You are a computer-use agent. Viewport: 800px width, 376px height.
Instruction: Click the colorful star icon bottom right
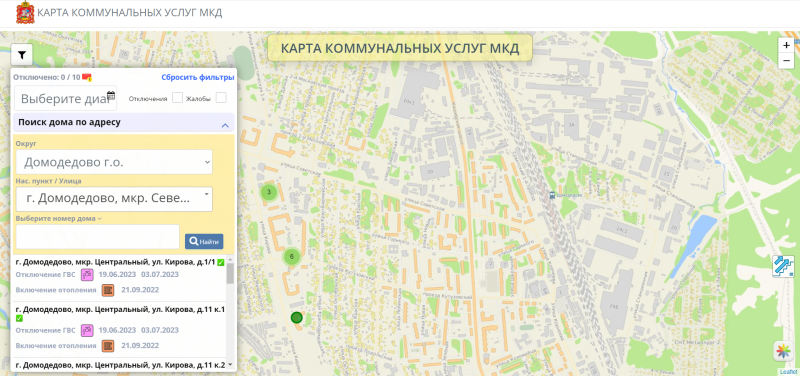pos(783,351)
